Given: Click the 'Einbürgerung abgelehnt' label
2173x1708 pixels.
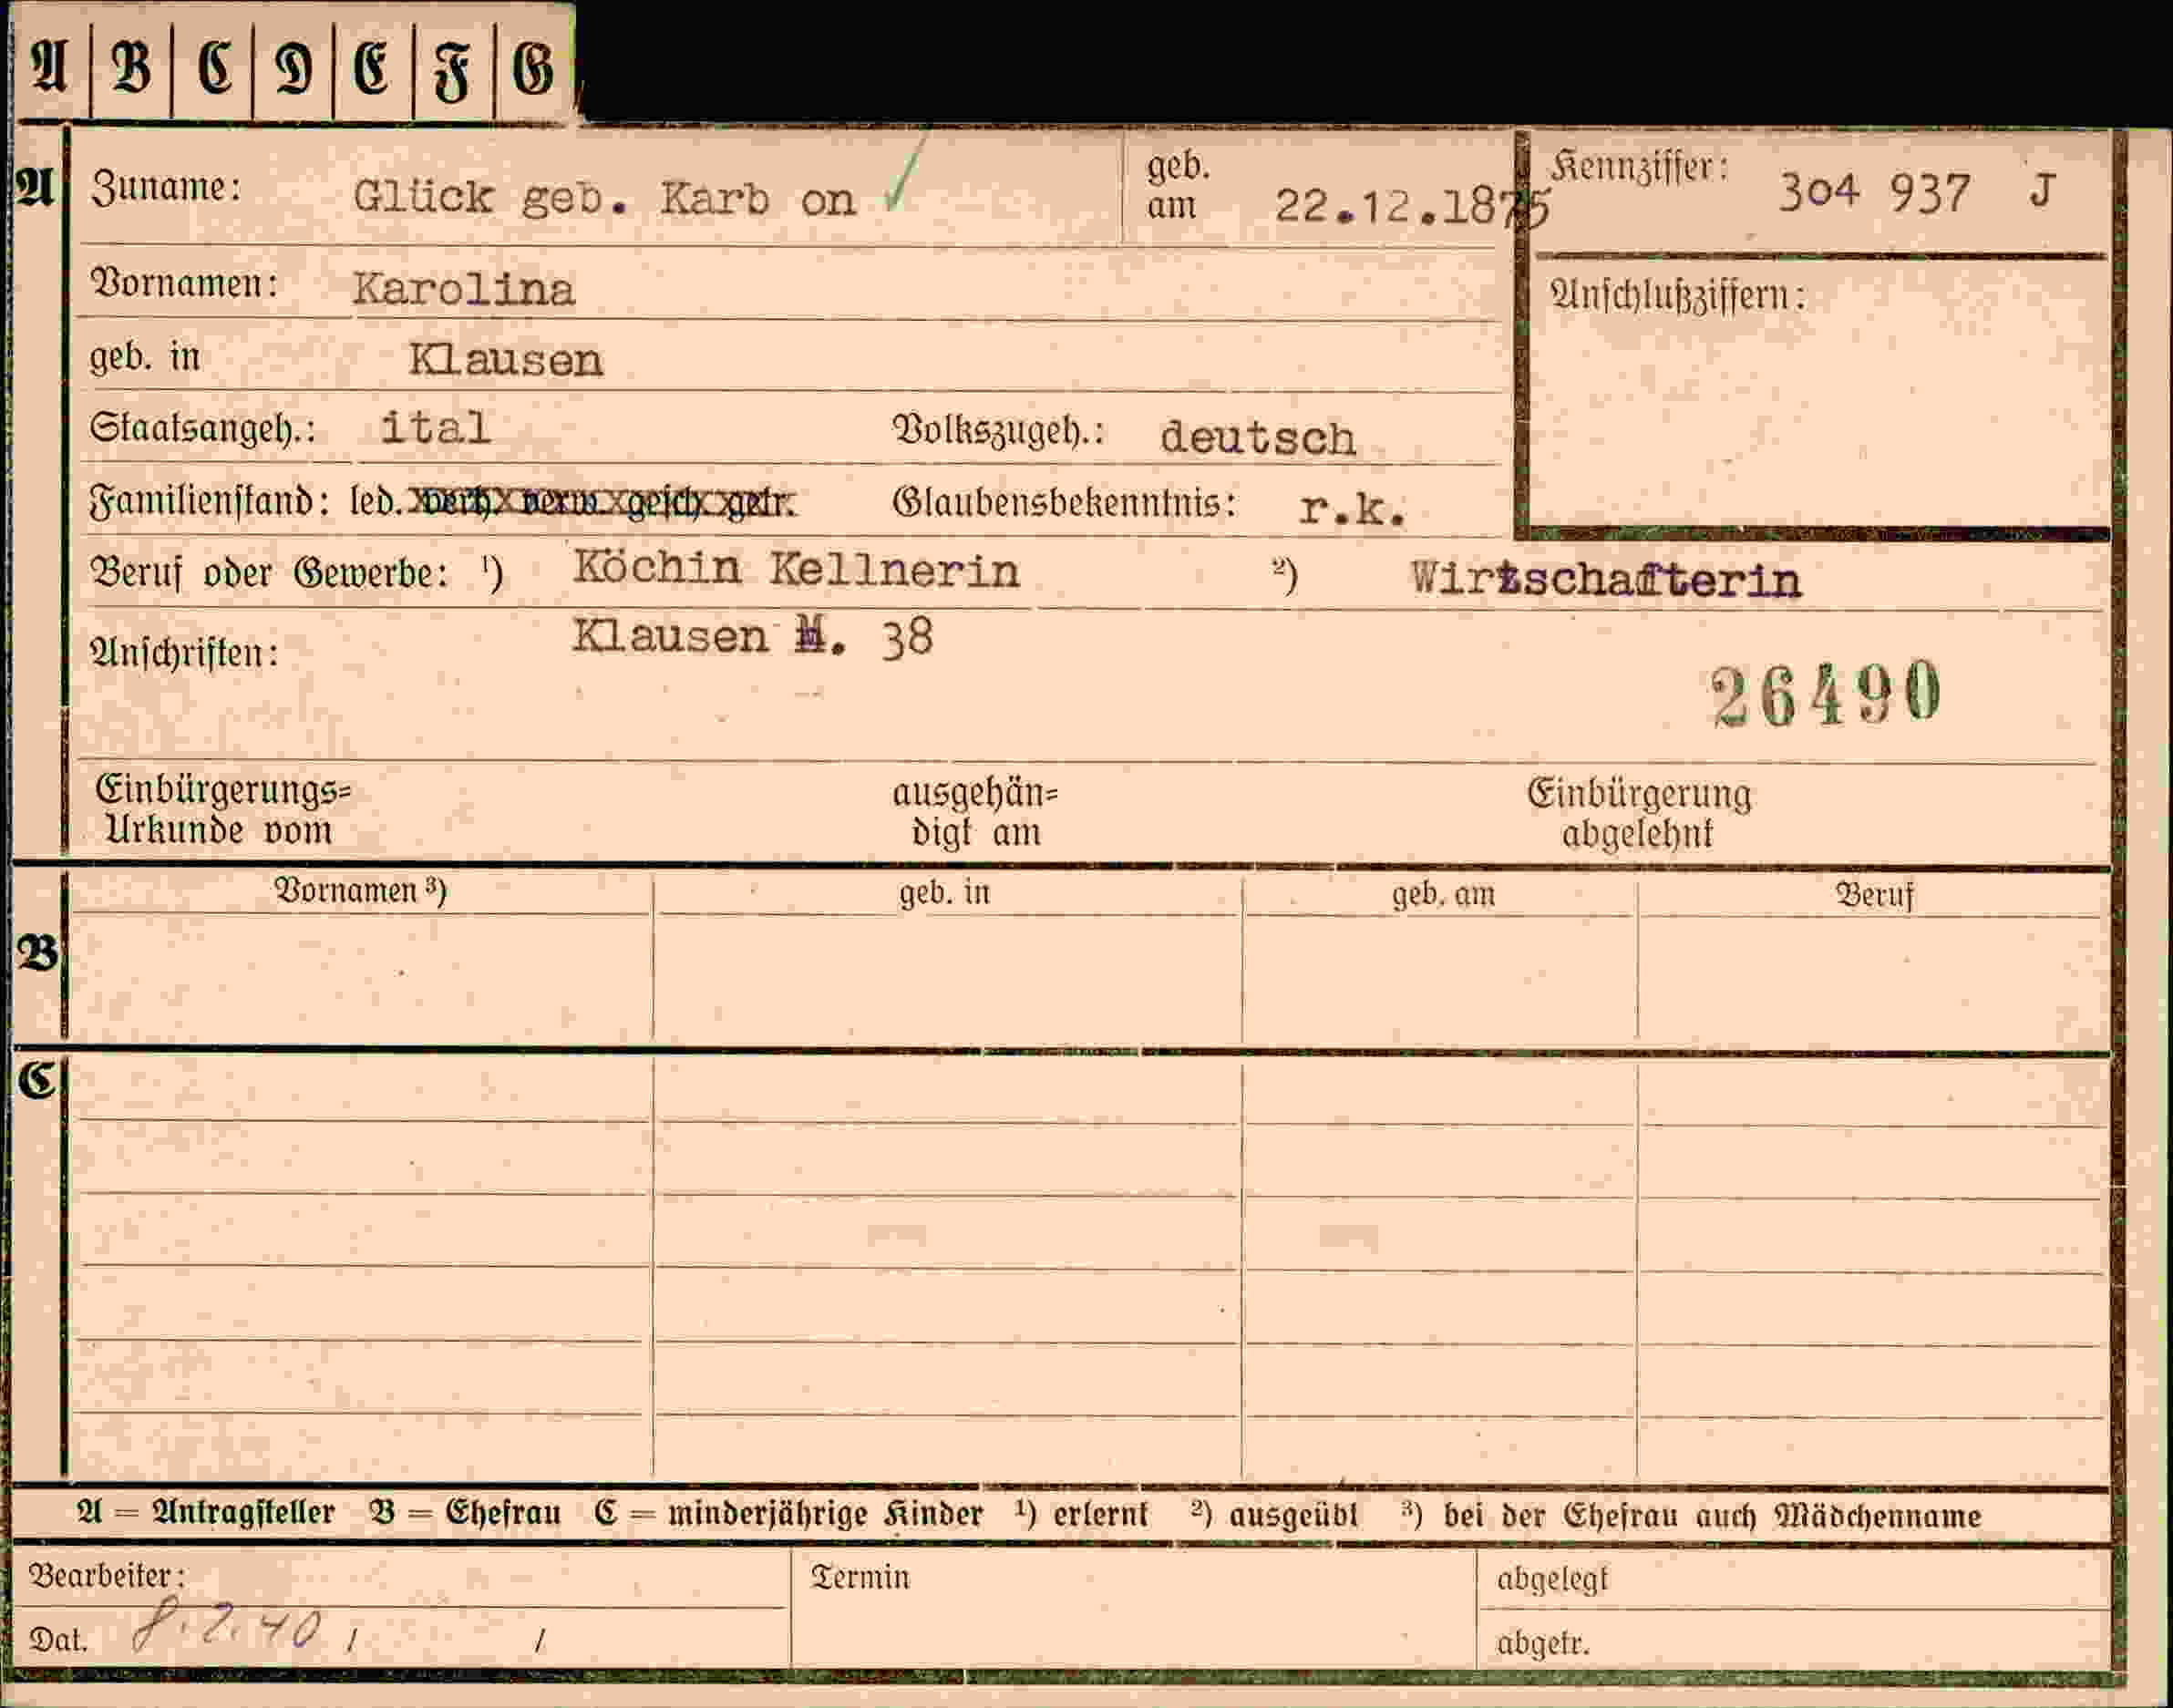Looking at the screenshot, I should 1639,813.
